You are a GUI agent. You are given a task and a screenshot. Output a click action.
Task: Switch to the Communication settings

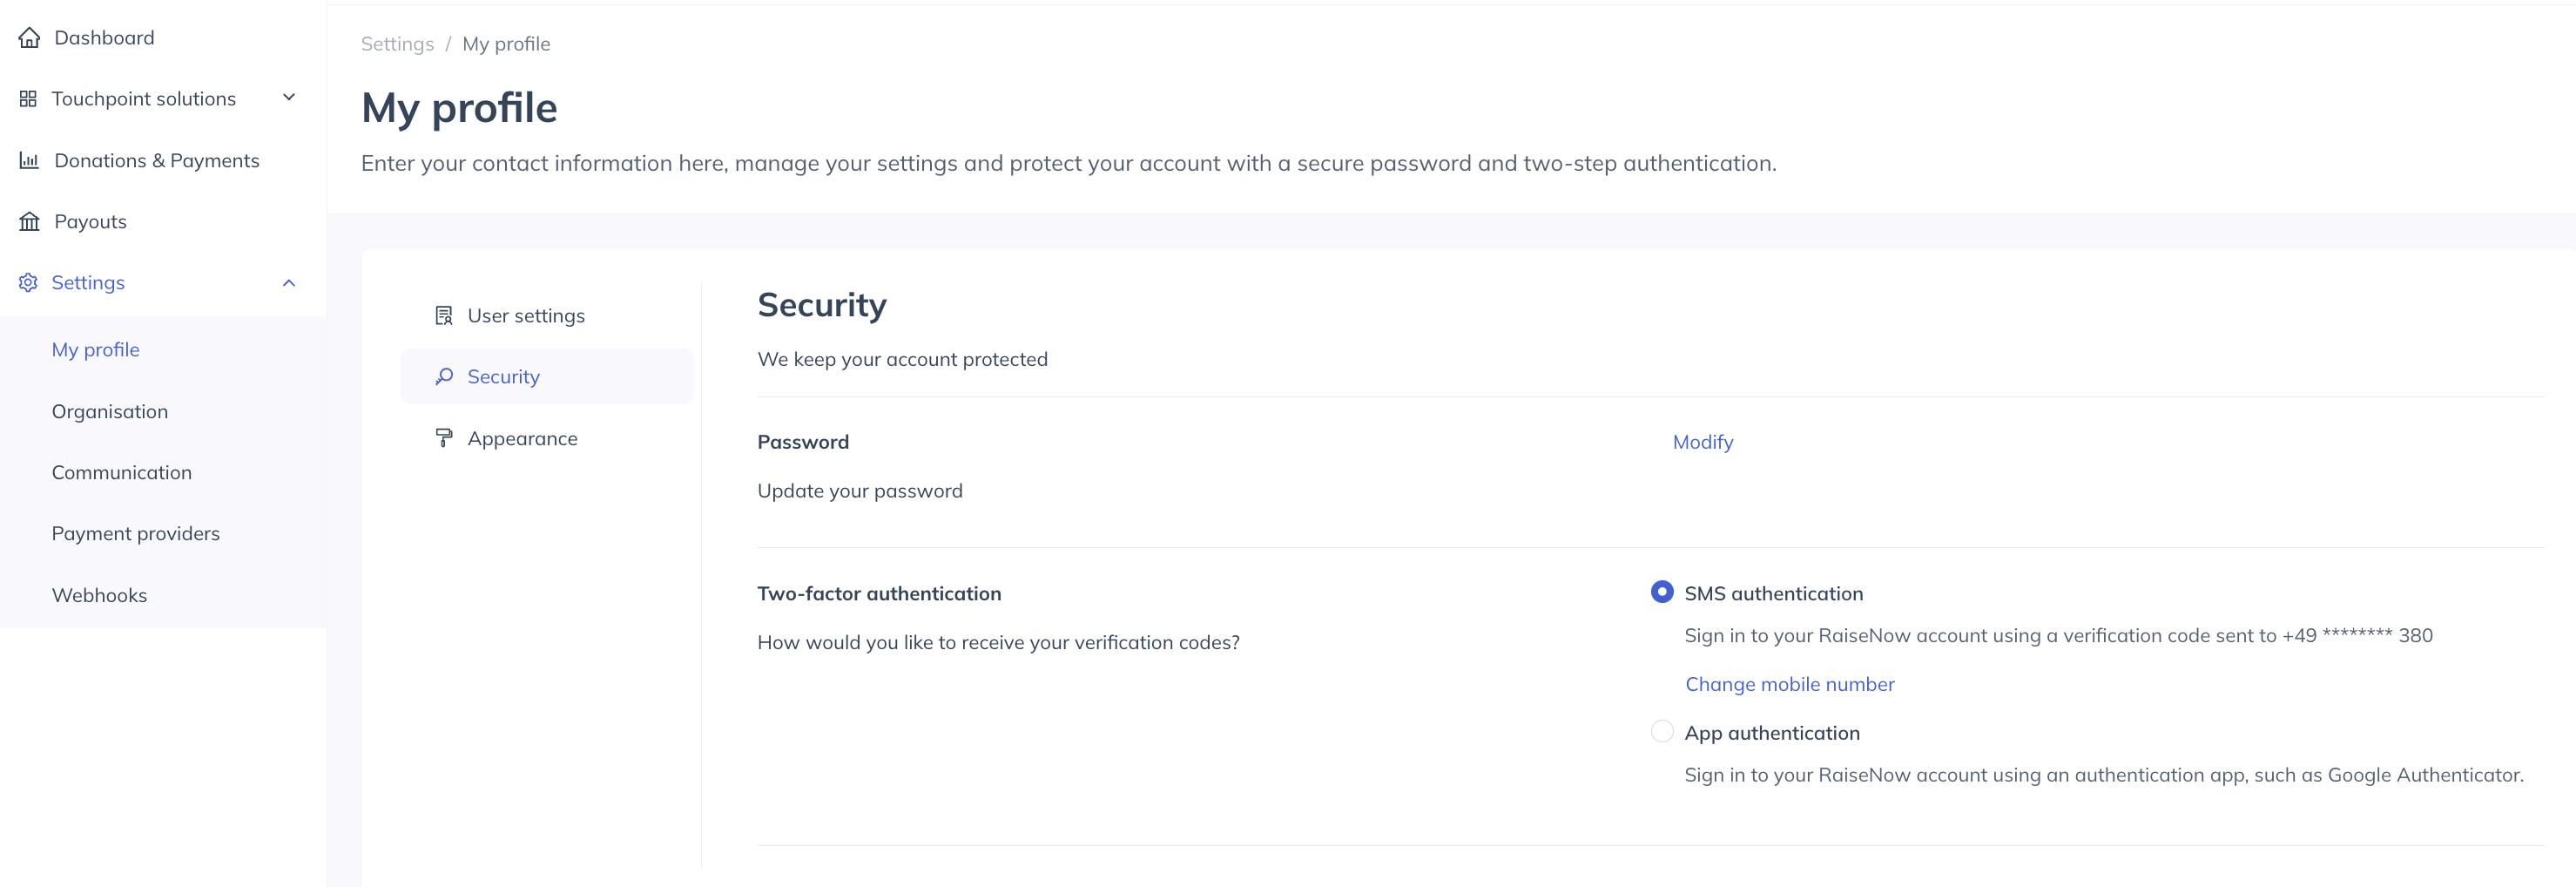click(122, 472)
